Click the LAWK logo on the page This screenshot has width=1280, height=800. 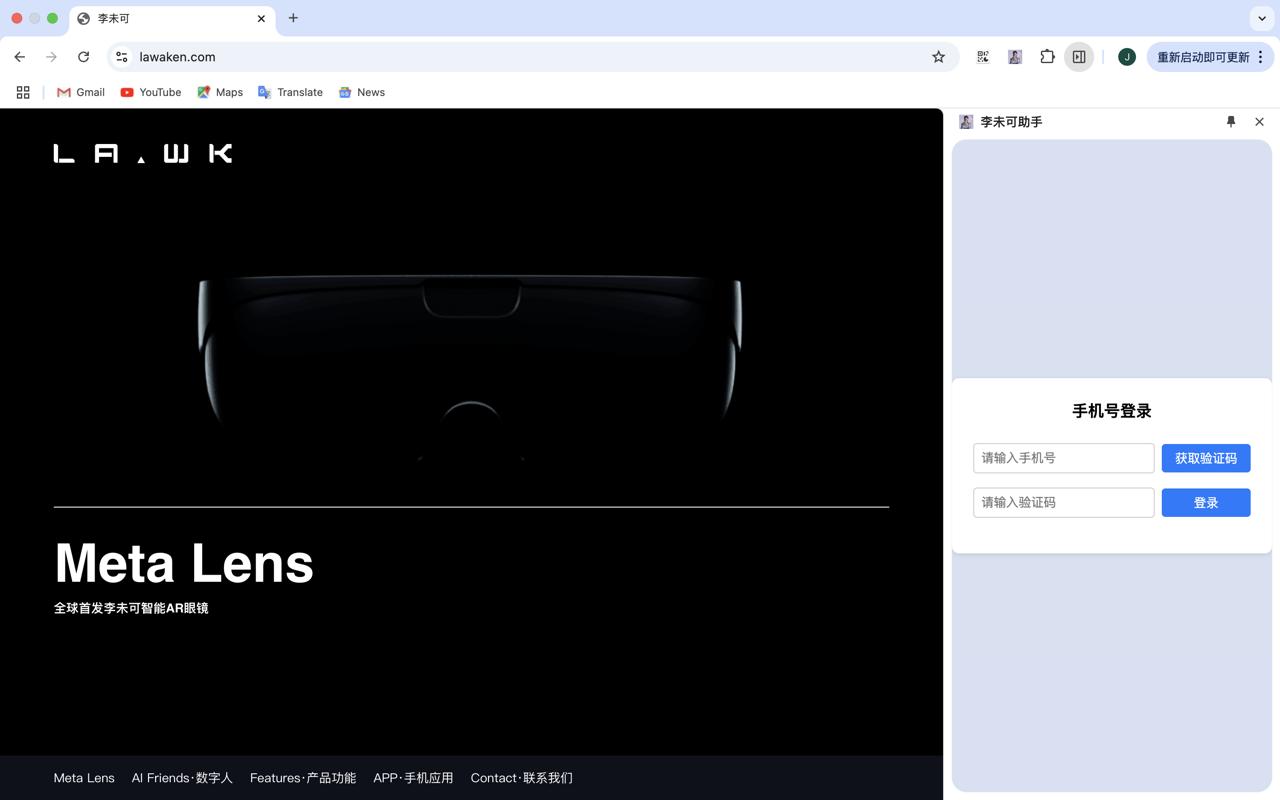pyautogui.click(x=143, y=153)
